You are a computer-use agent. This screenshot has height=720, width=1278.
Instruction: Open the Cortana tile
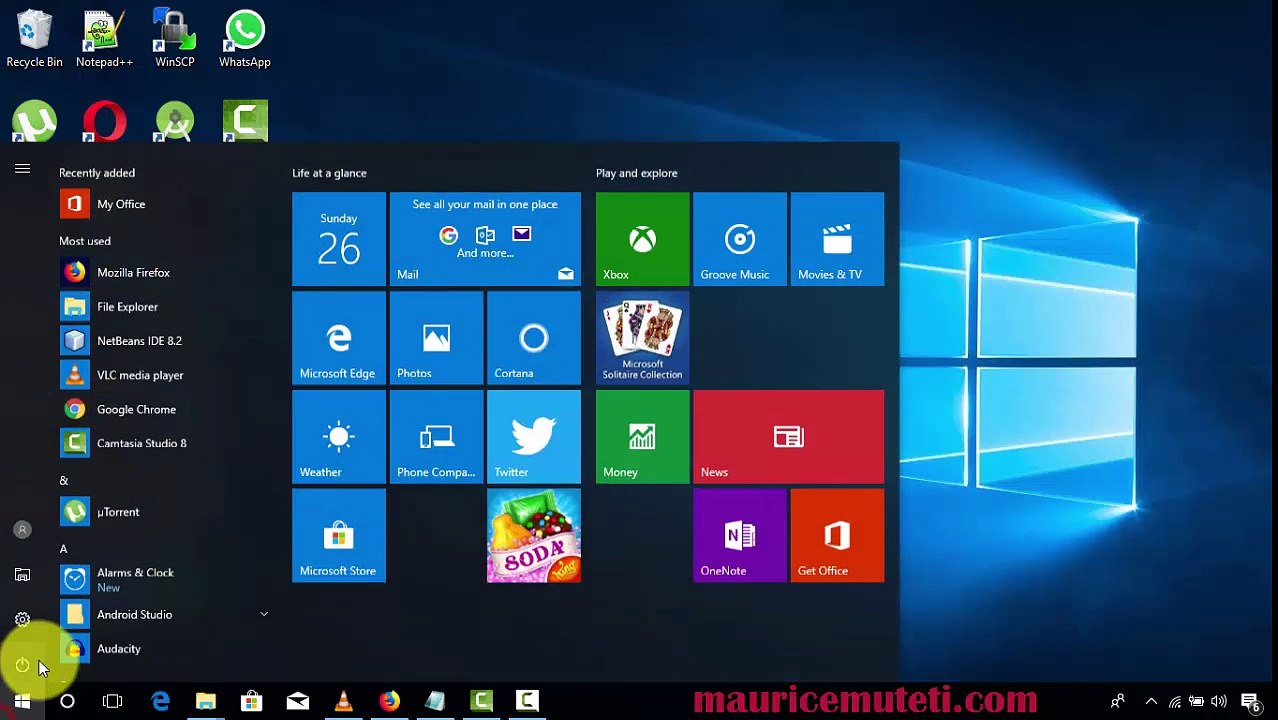click(533, 338)
